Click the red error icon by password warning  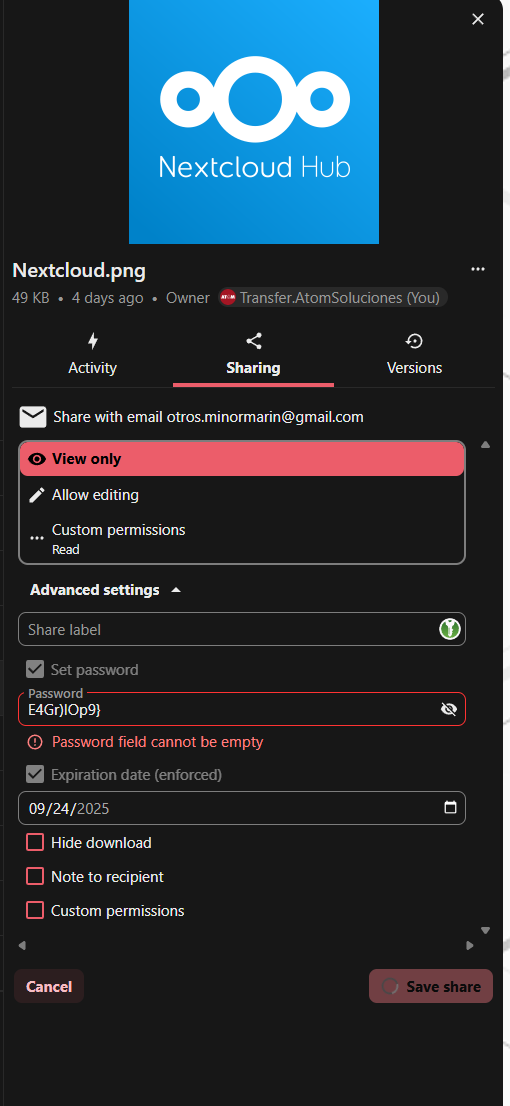(35, 742)
